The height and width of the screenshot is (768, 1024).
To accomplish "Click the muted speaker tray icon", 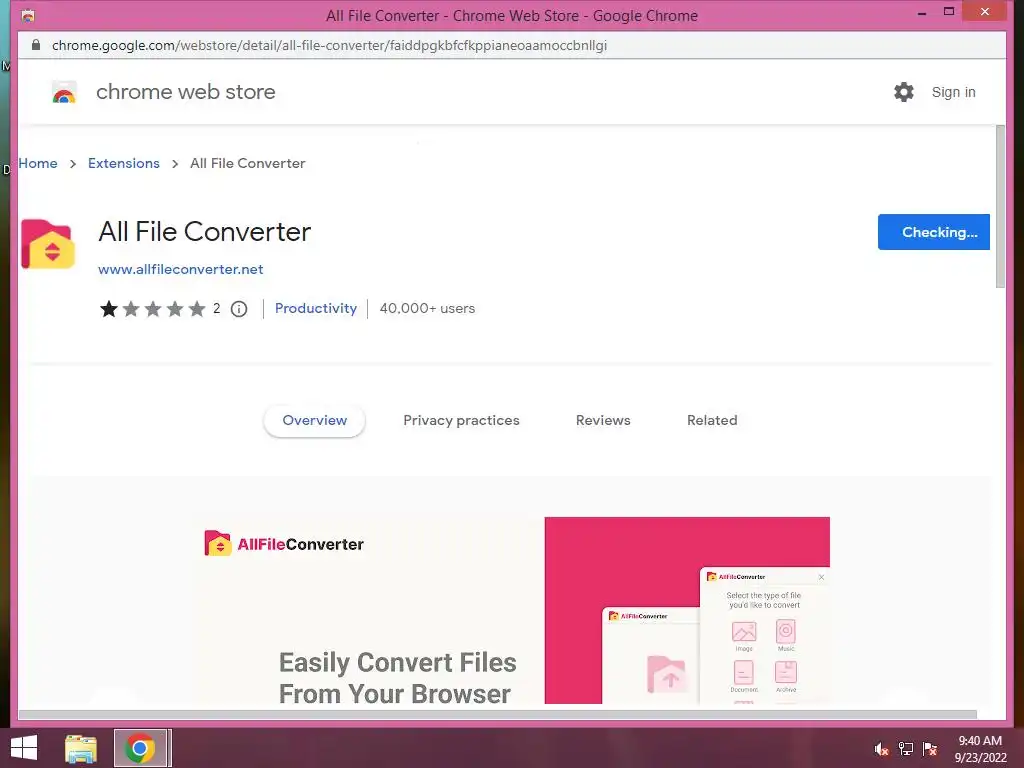I will [x=882, y=749].
